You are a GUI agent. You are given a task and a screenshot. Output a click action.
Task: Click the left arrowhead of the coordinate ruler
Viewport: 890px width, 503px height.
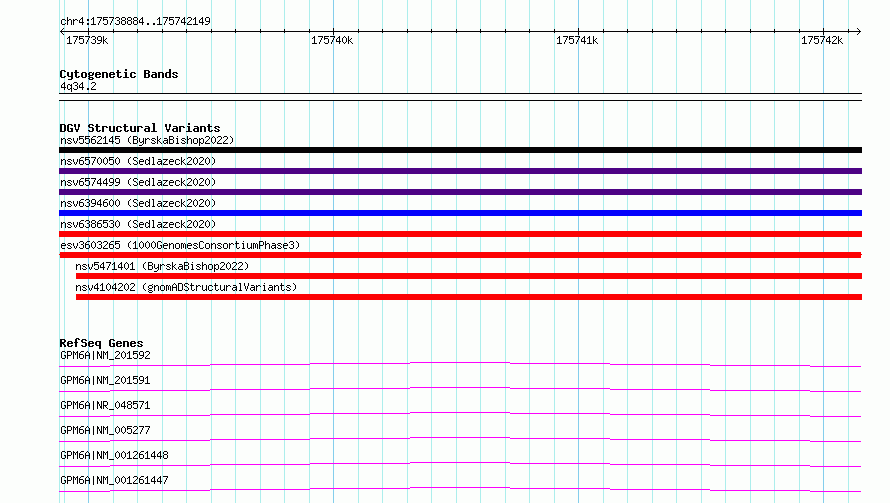coord(62,31)
